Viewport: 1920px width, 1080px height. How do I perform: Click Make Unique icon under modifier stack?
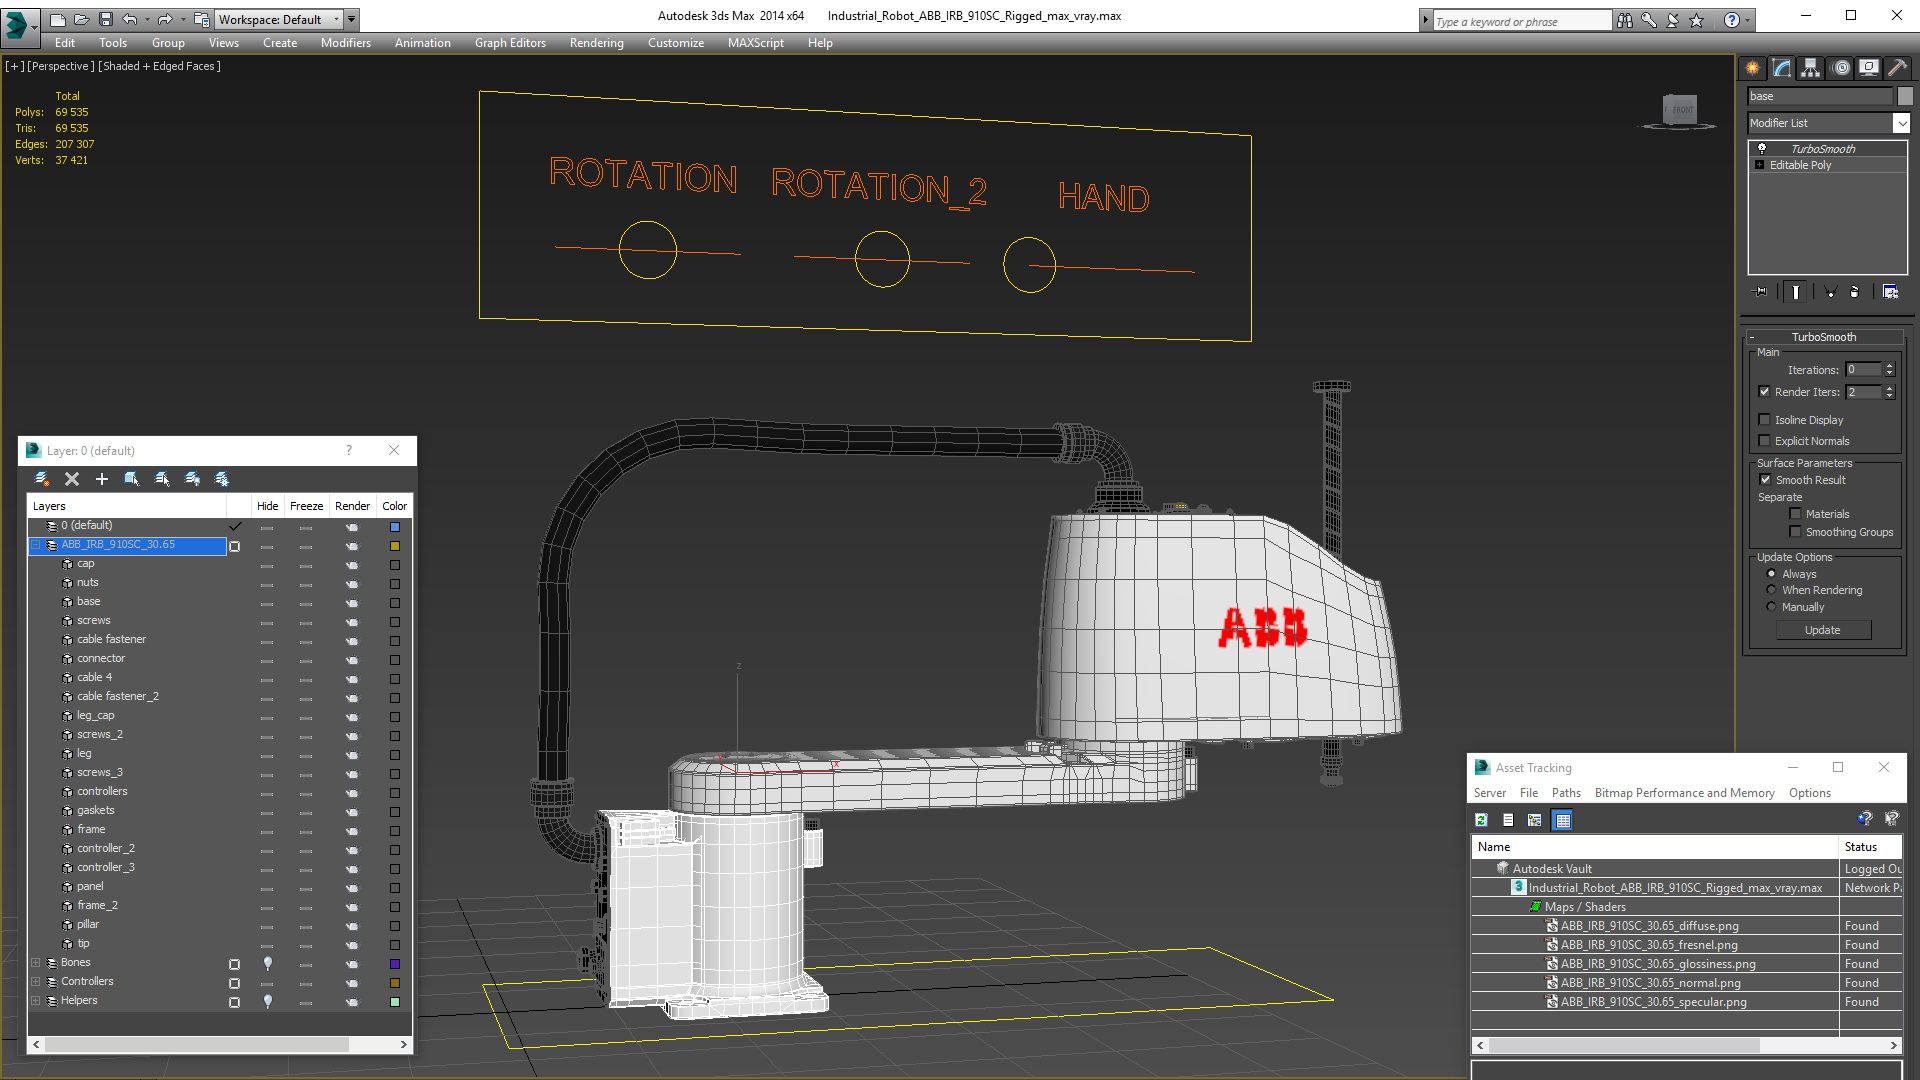click(x=1830, y=292)
